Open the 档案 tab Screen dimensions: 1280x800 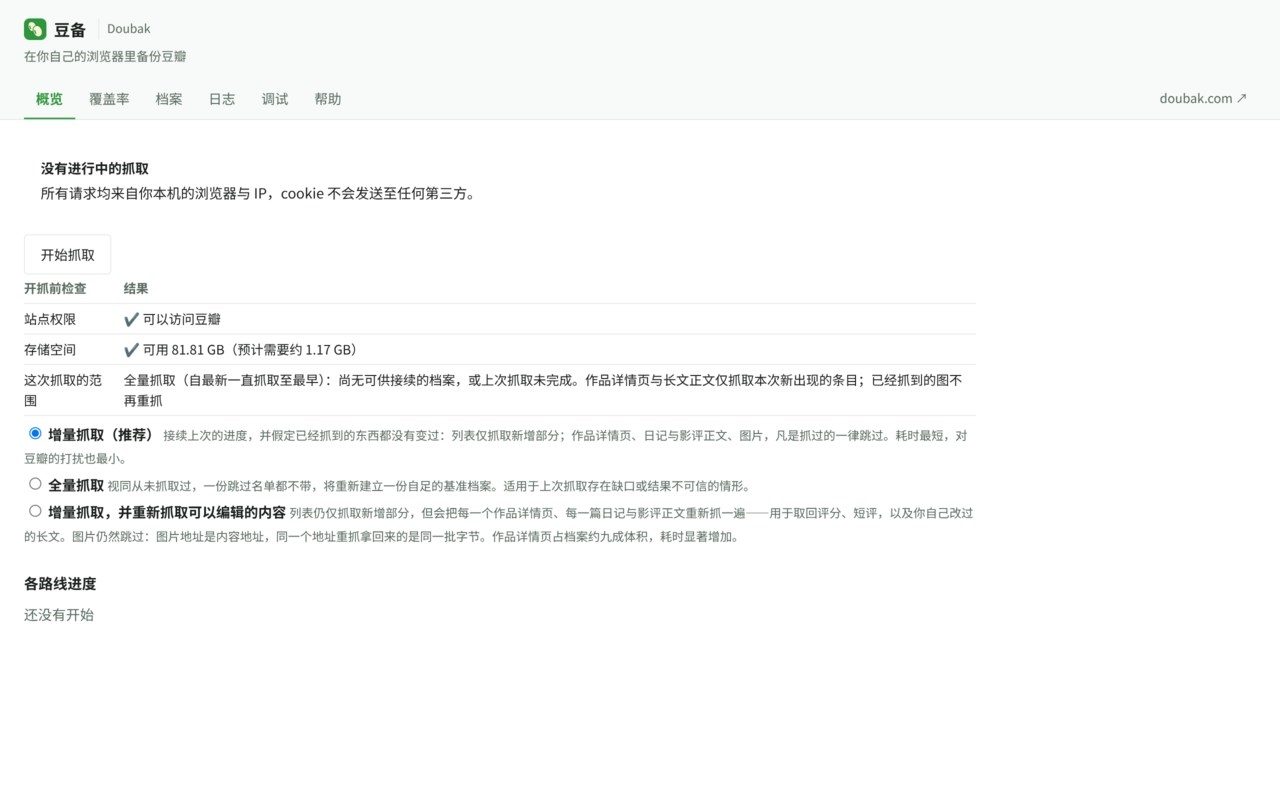[x=169, y=99]
